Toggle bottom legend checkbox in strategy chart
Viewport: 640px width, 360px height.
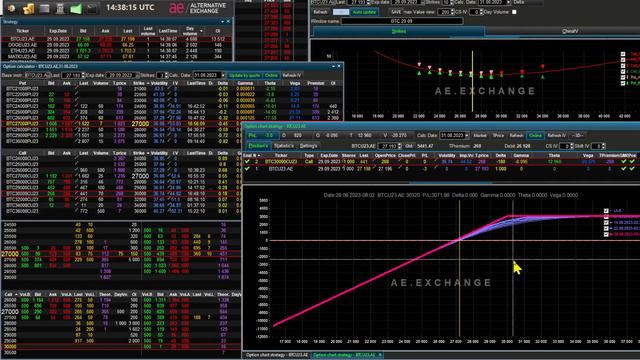point(606,234)
